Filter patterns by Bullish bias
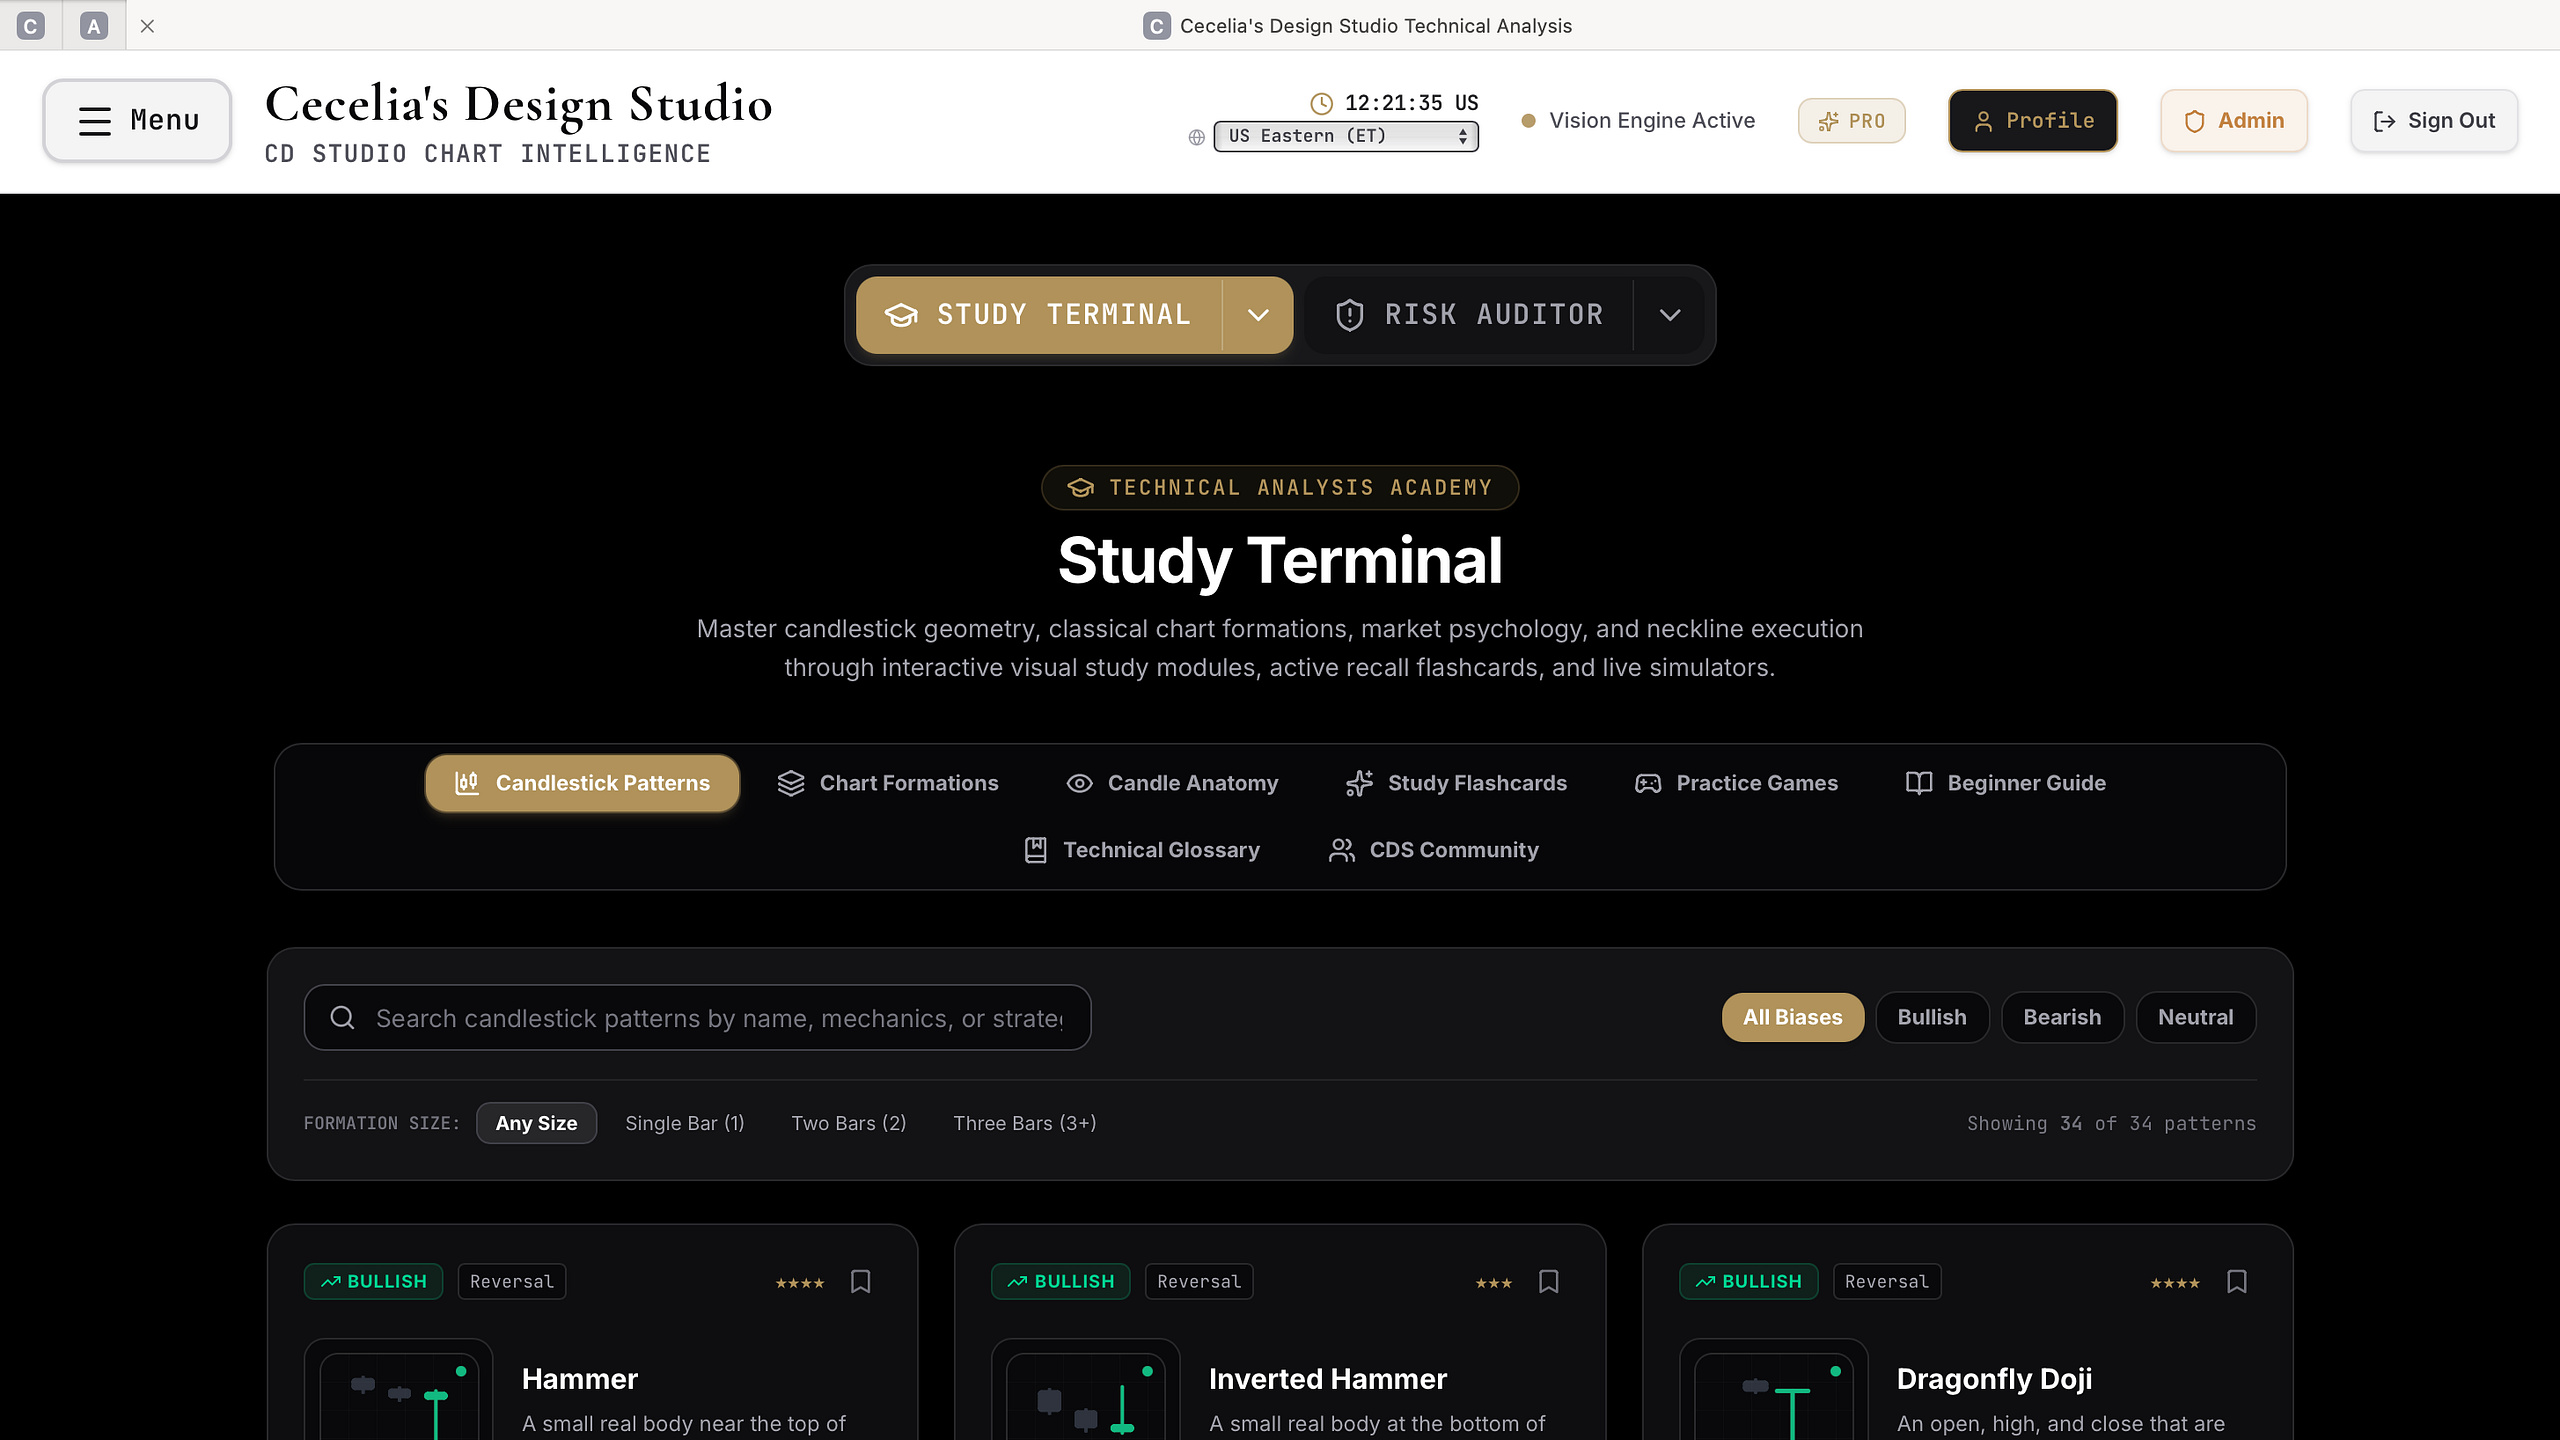 [x=1932, y=1017]
